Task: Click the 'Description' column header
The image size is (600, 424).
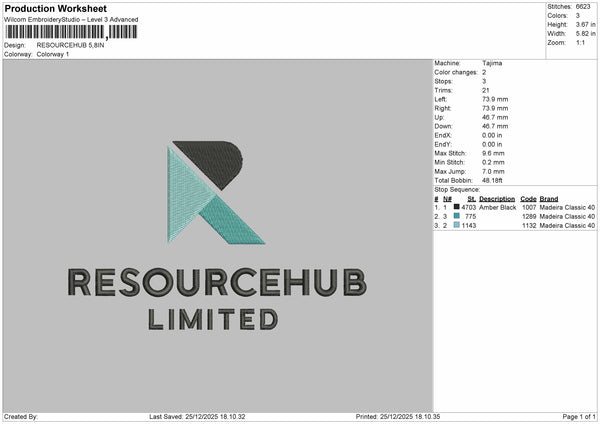Action: point(497,199)
